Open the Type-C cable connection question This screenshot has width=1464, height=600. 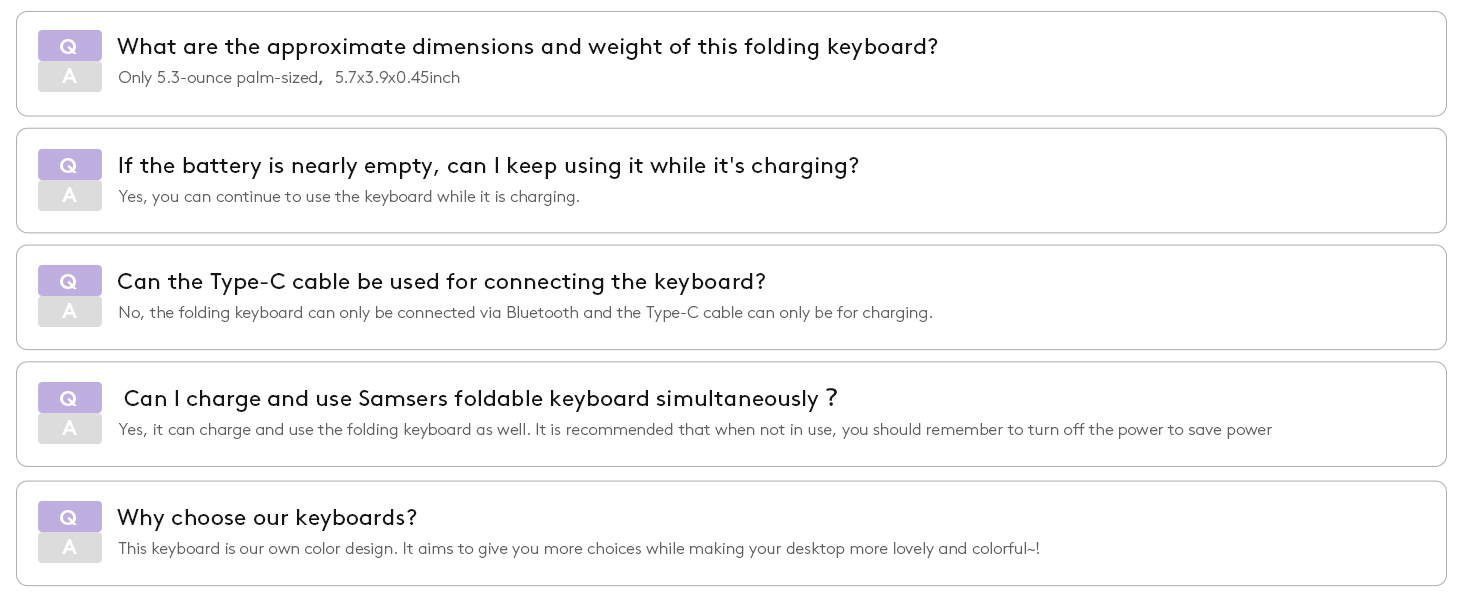click(441, 282)
